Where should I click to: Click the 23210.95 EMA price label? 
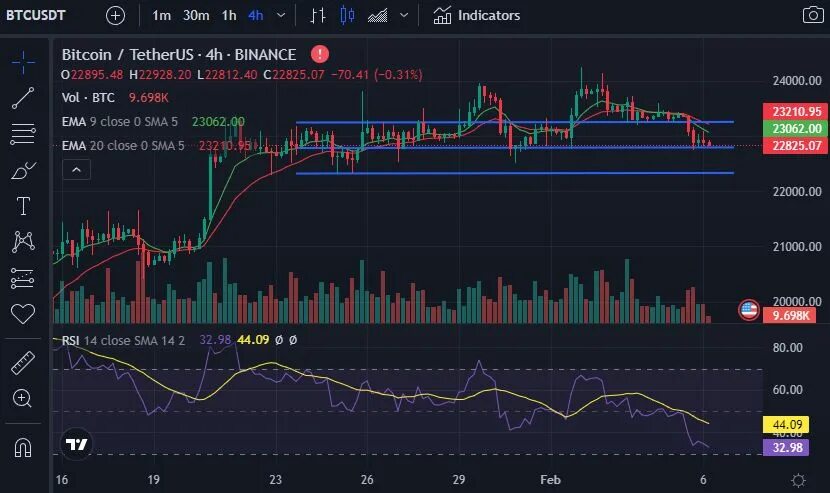point(795,112)
